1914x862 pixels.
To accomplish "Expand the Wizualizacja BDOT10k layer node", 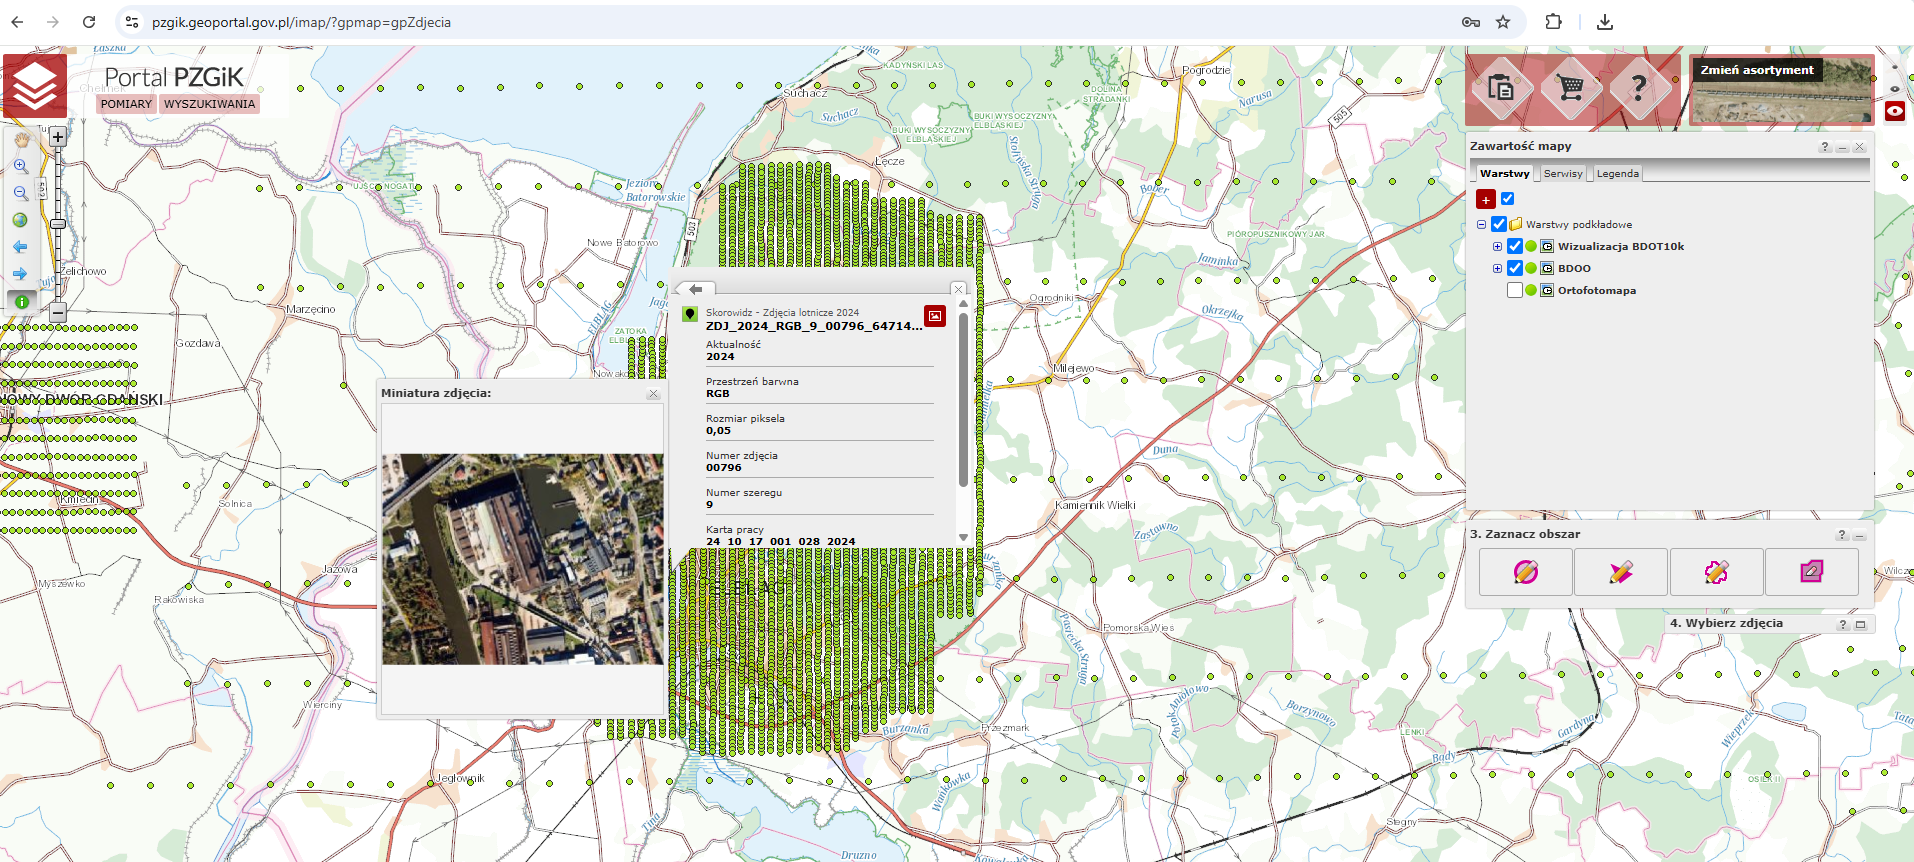I will click(x=1497, y=246).
